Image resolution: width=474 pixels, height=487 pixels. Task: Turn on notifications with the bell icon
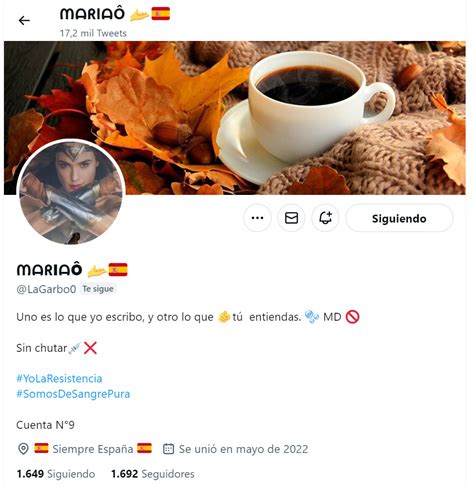[x=325, y=218]
